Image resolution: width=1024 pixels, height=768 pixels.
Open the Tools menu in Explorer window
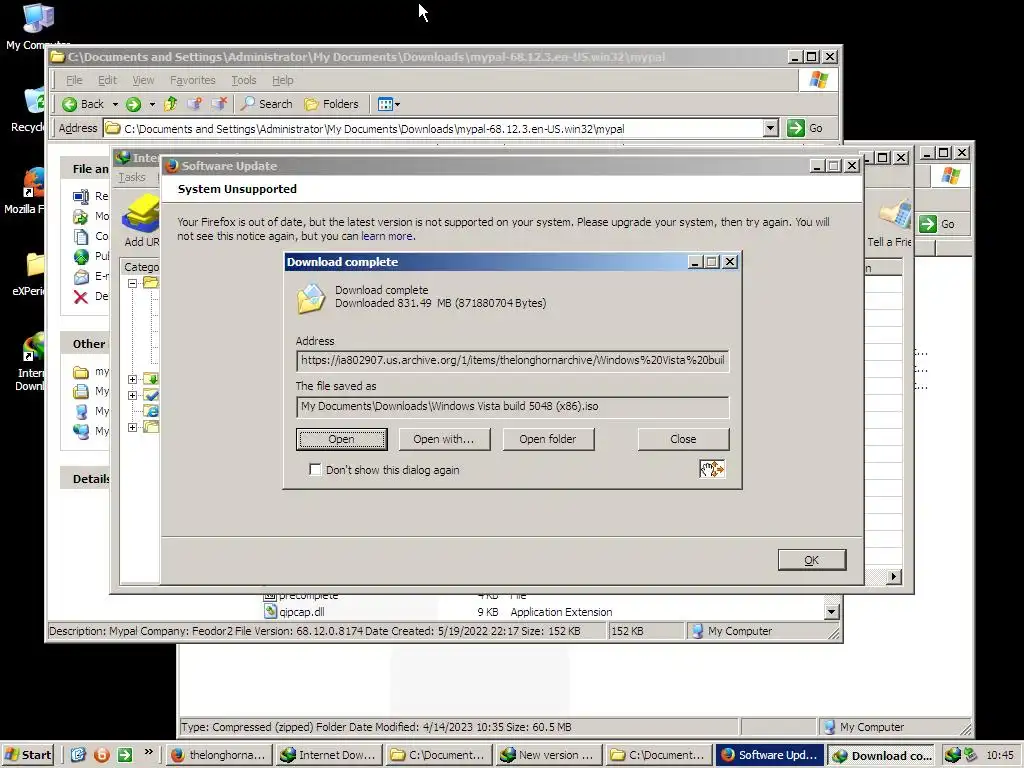click(x=244, y=80)
